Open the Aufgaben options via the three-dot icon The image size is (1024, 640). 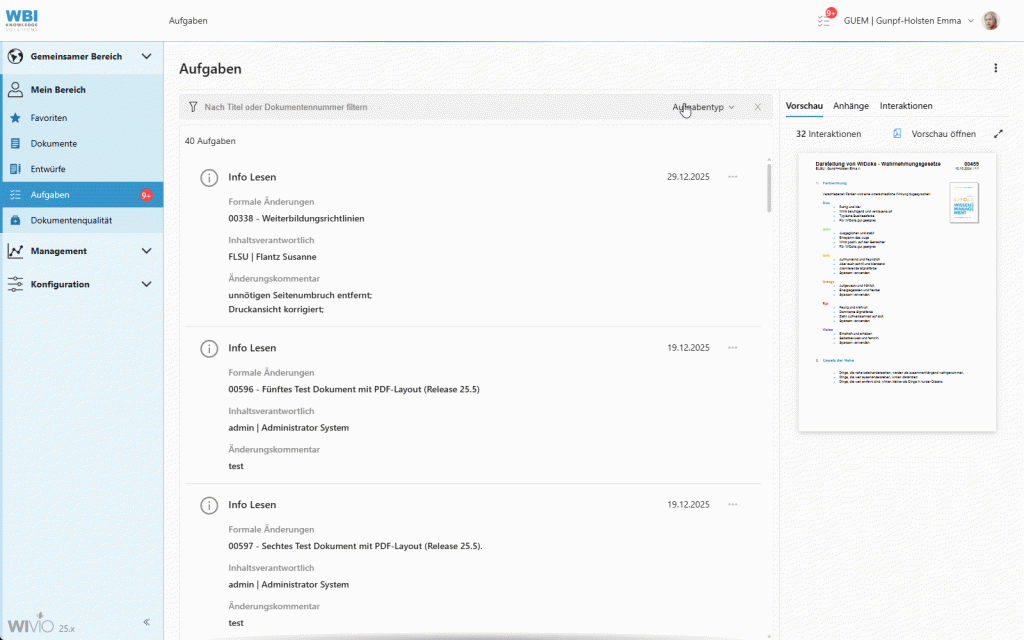(995, 68)
